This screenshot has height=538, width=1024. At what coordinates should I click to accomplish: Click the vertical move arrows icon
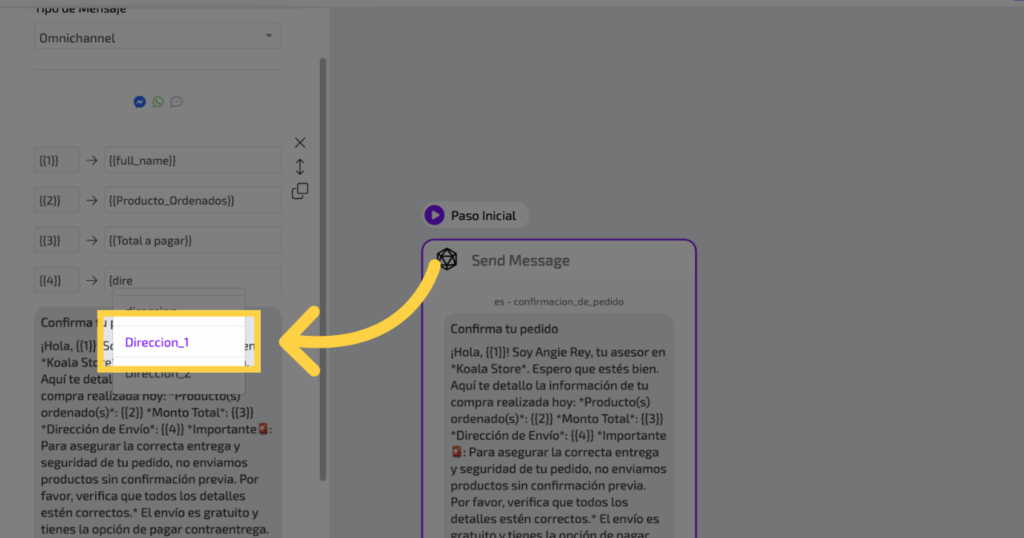tap(300, 167)
